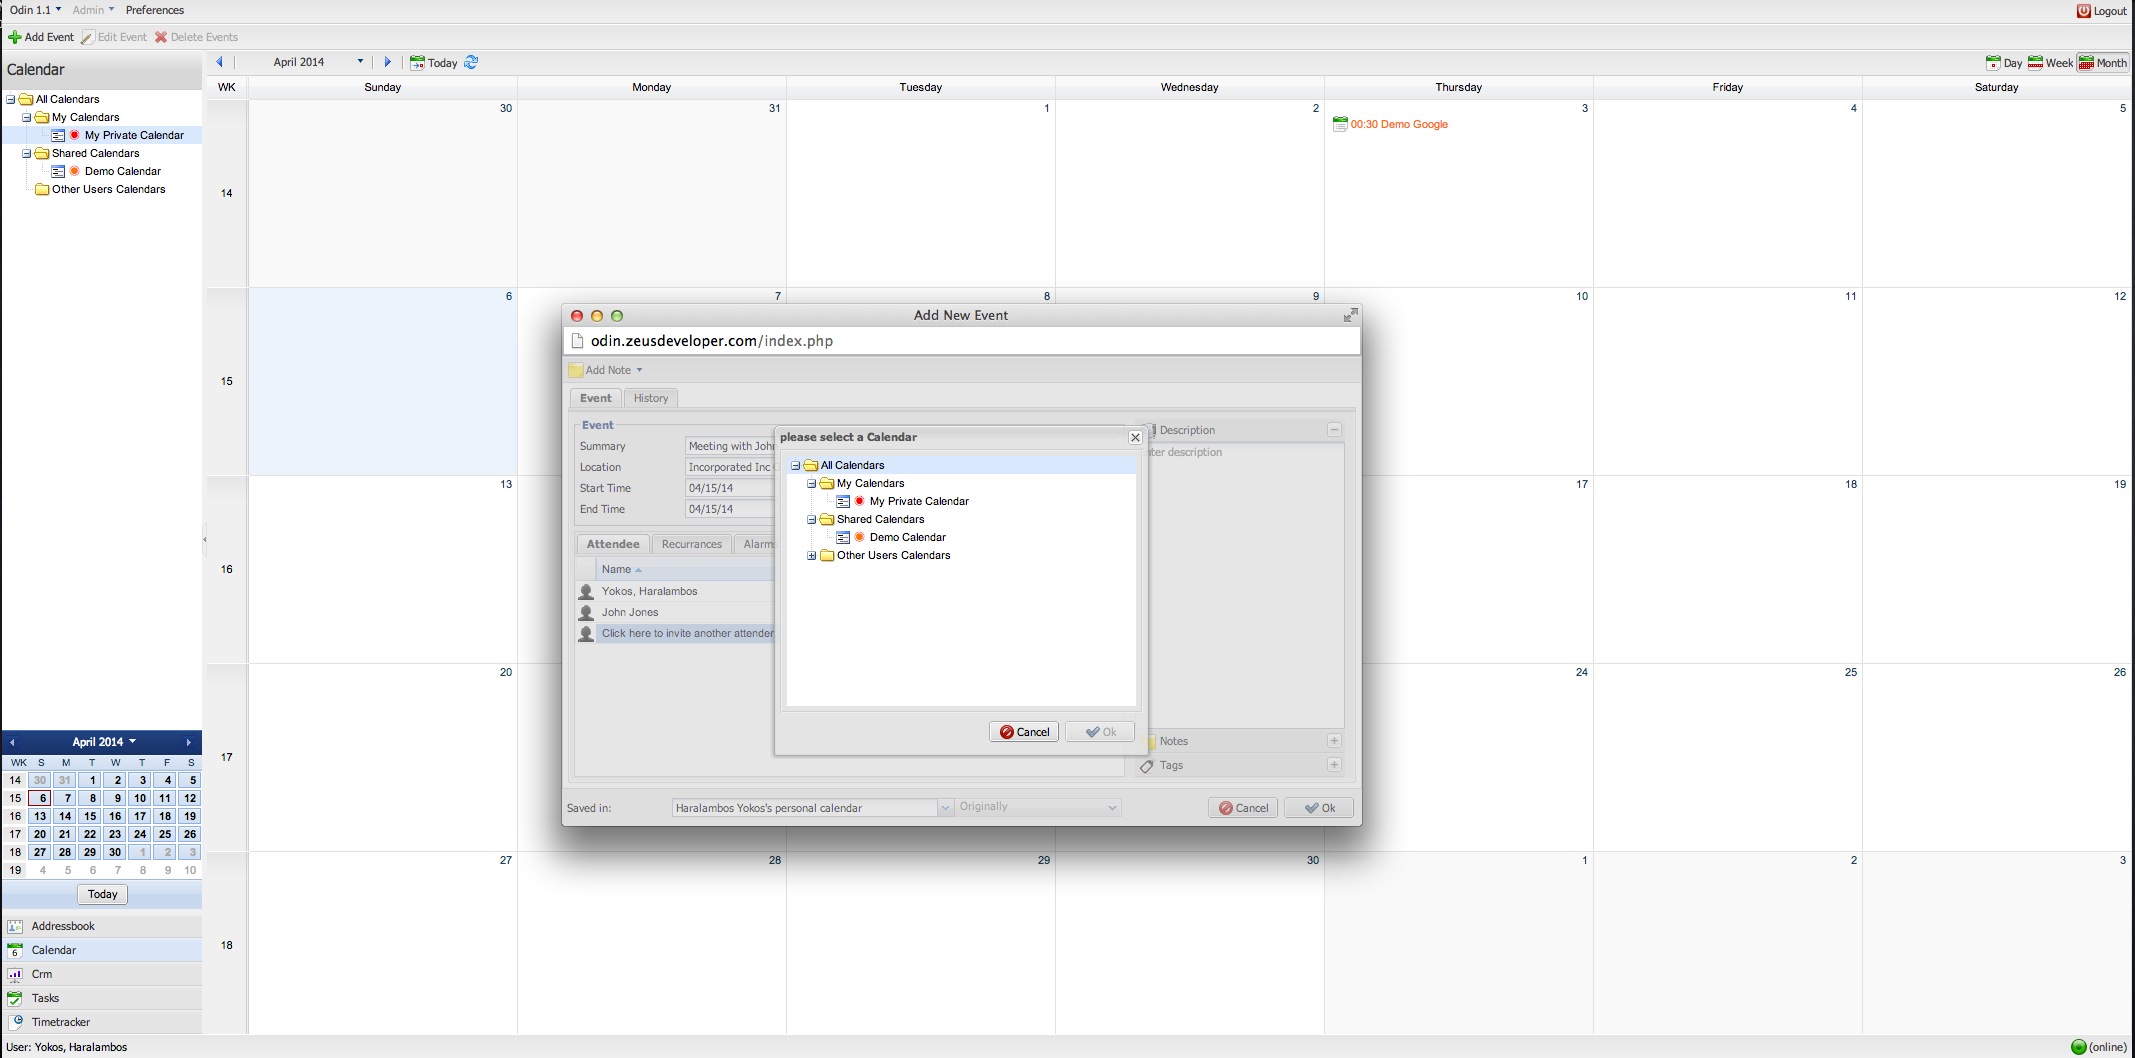Image resolution: width=2135 pixels, height=1058 pixels.
Task: Jump to Today in main toolbar
Action: click(x=434, y=62)
